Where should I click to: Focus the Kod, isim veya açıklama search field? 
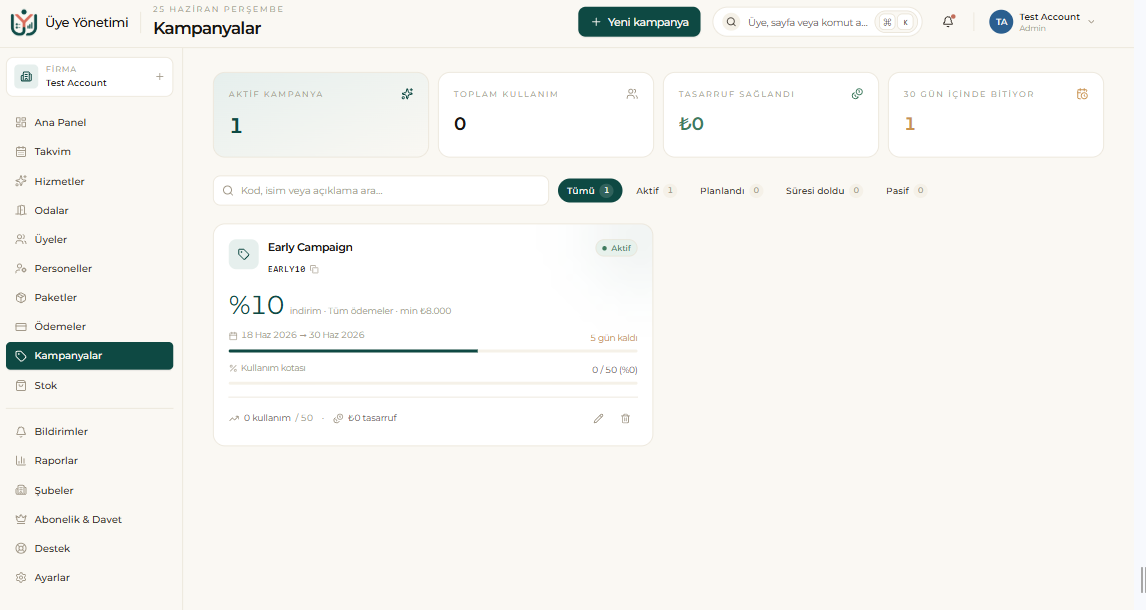point(381,191)
